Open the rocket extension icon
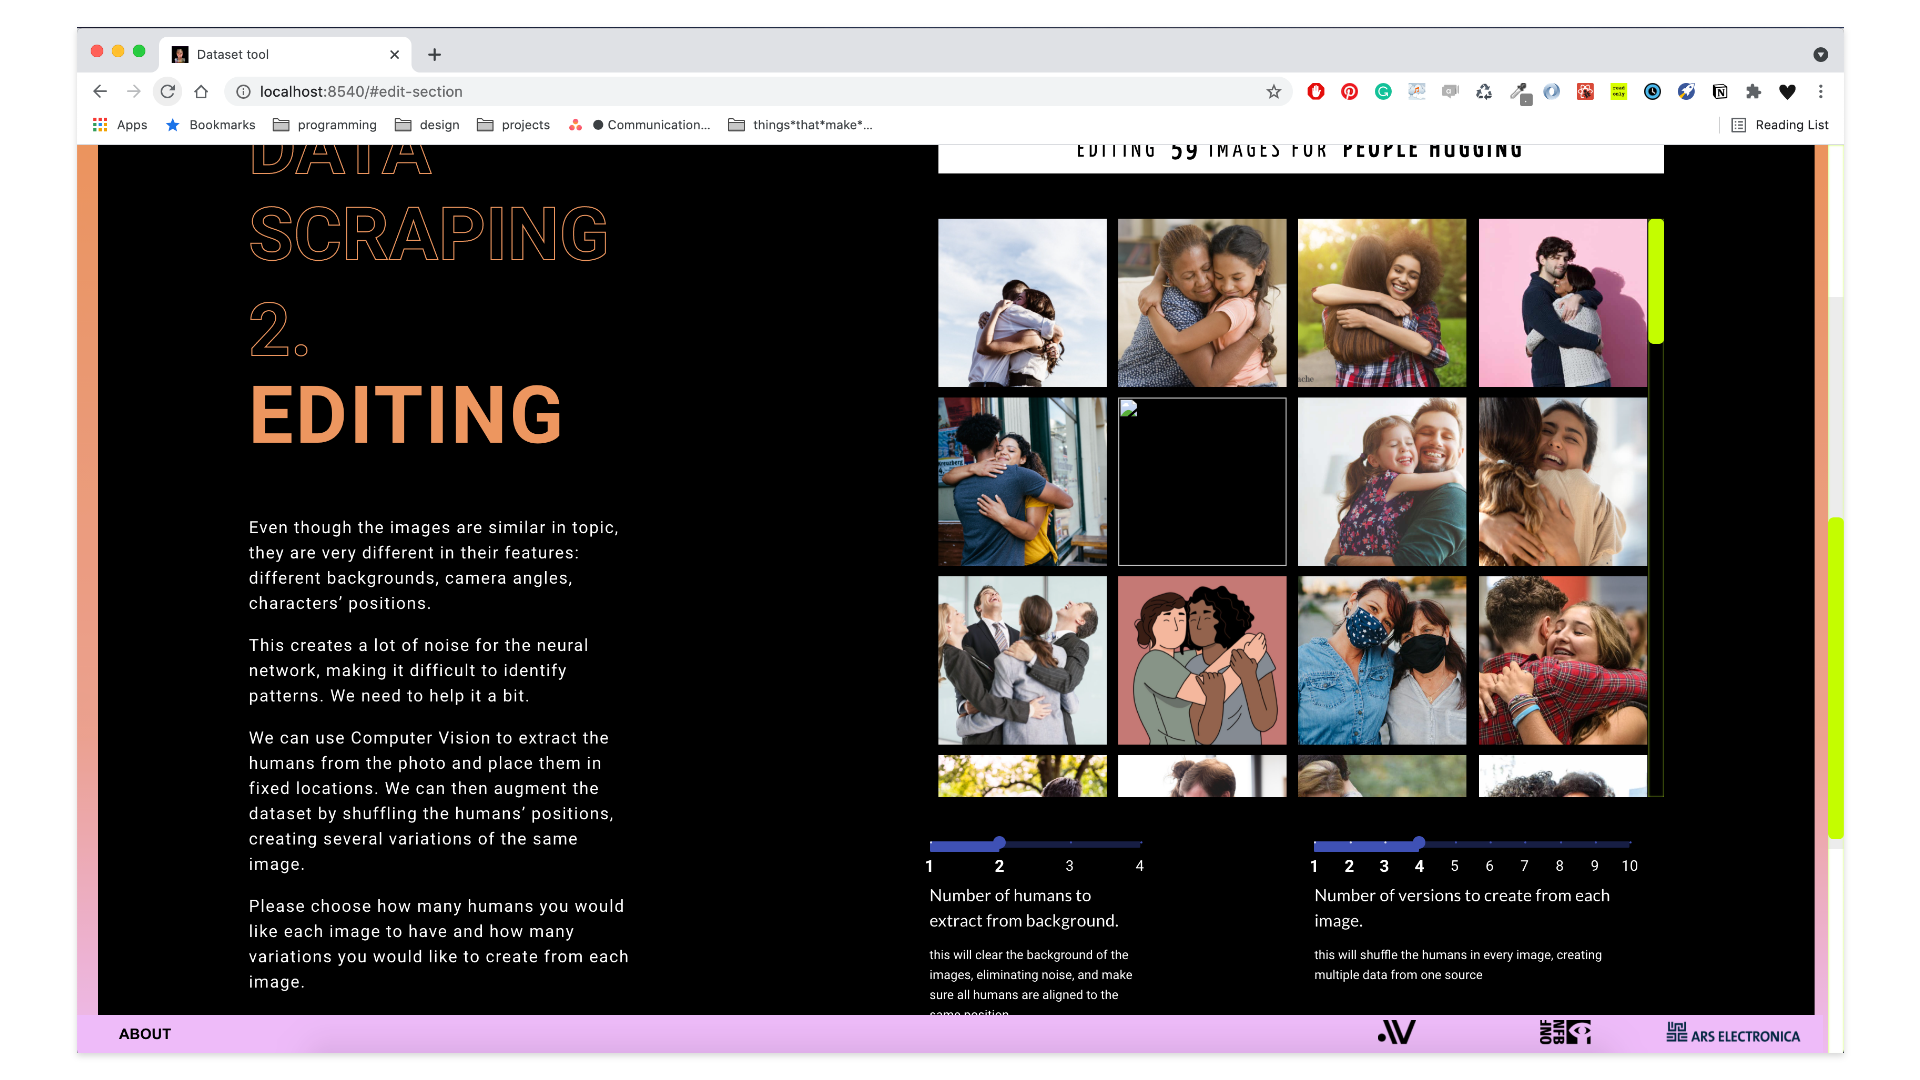Screen dimensions: 1920x1080 tap(1686, 92)
